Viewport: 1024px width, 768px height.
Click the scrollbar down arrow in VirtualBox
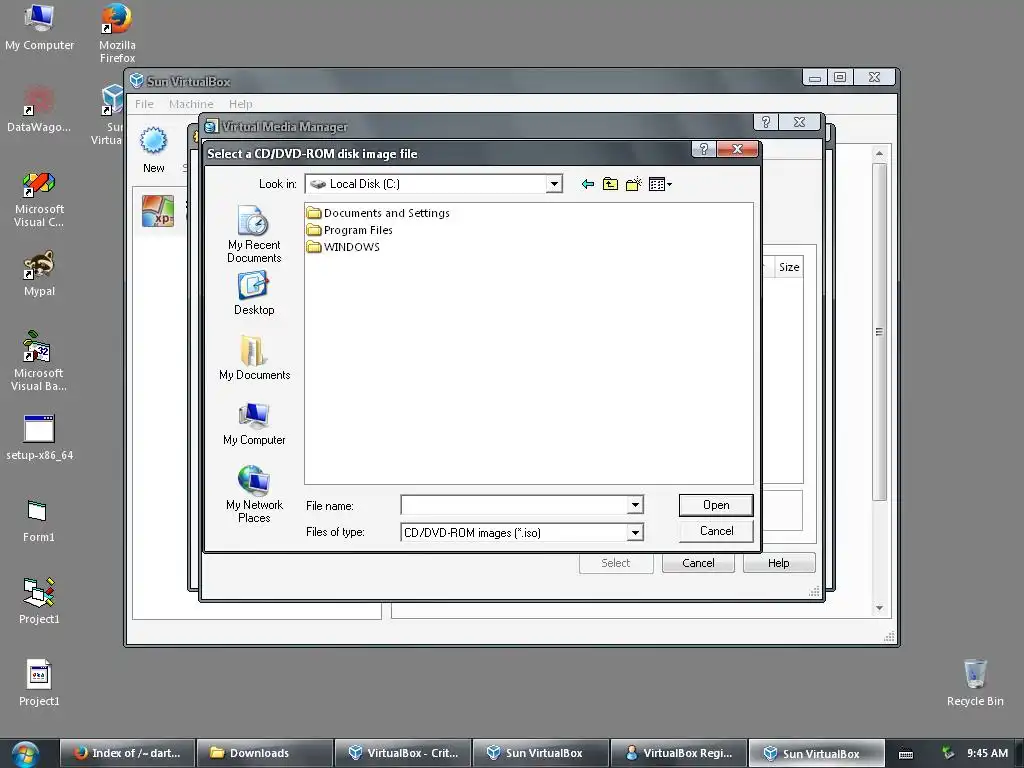click(879, 608)
